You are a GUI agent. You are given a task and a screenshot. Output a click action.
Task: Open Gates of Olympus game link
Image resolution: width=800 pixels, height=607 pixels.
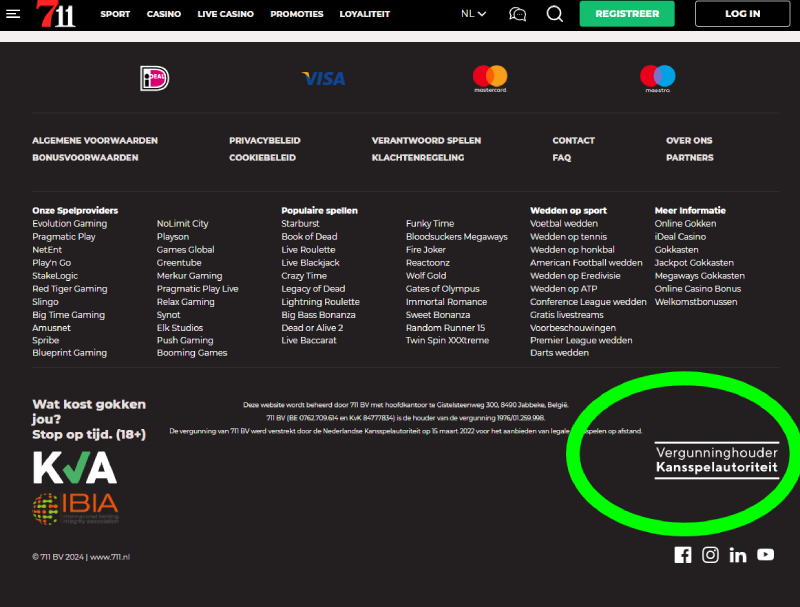(x=443, y=289)
